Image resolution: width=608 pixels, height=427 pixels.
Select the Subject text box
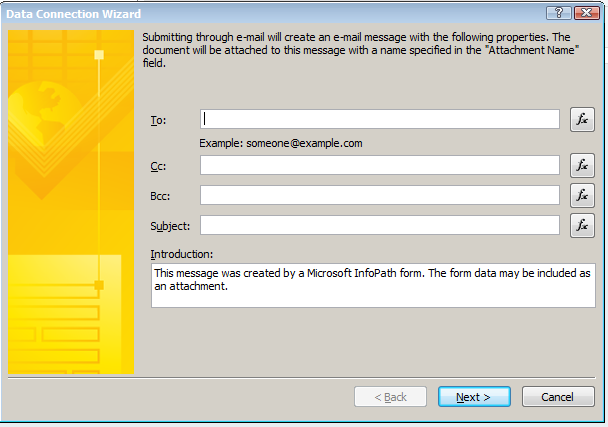(x=380, y=225)
